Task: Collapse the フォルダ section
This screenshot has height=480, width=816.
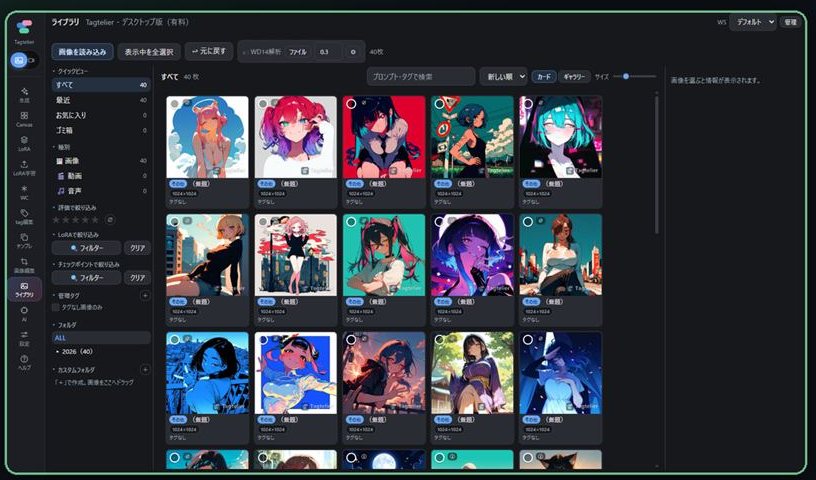Action: pyautogui.click(x=65, y=324)
